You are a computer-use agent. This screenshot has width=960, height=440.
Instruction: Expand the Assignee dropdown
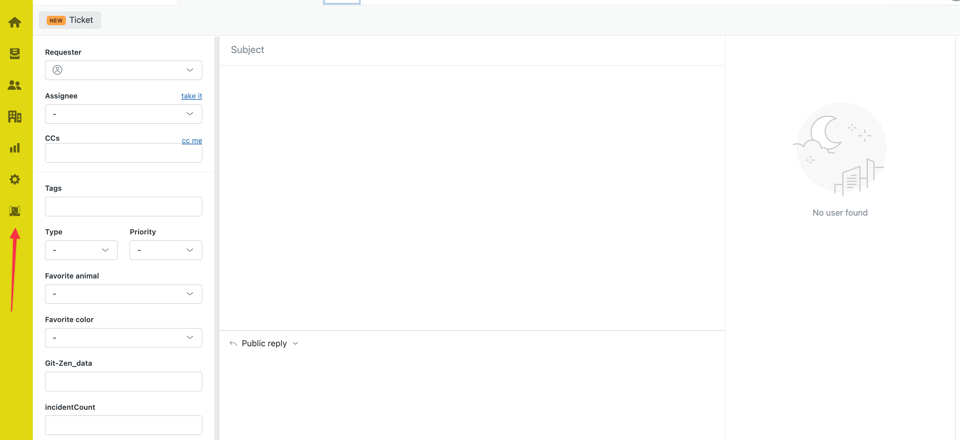click(123, 114)
